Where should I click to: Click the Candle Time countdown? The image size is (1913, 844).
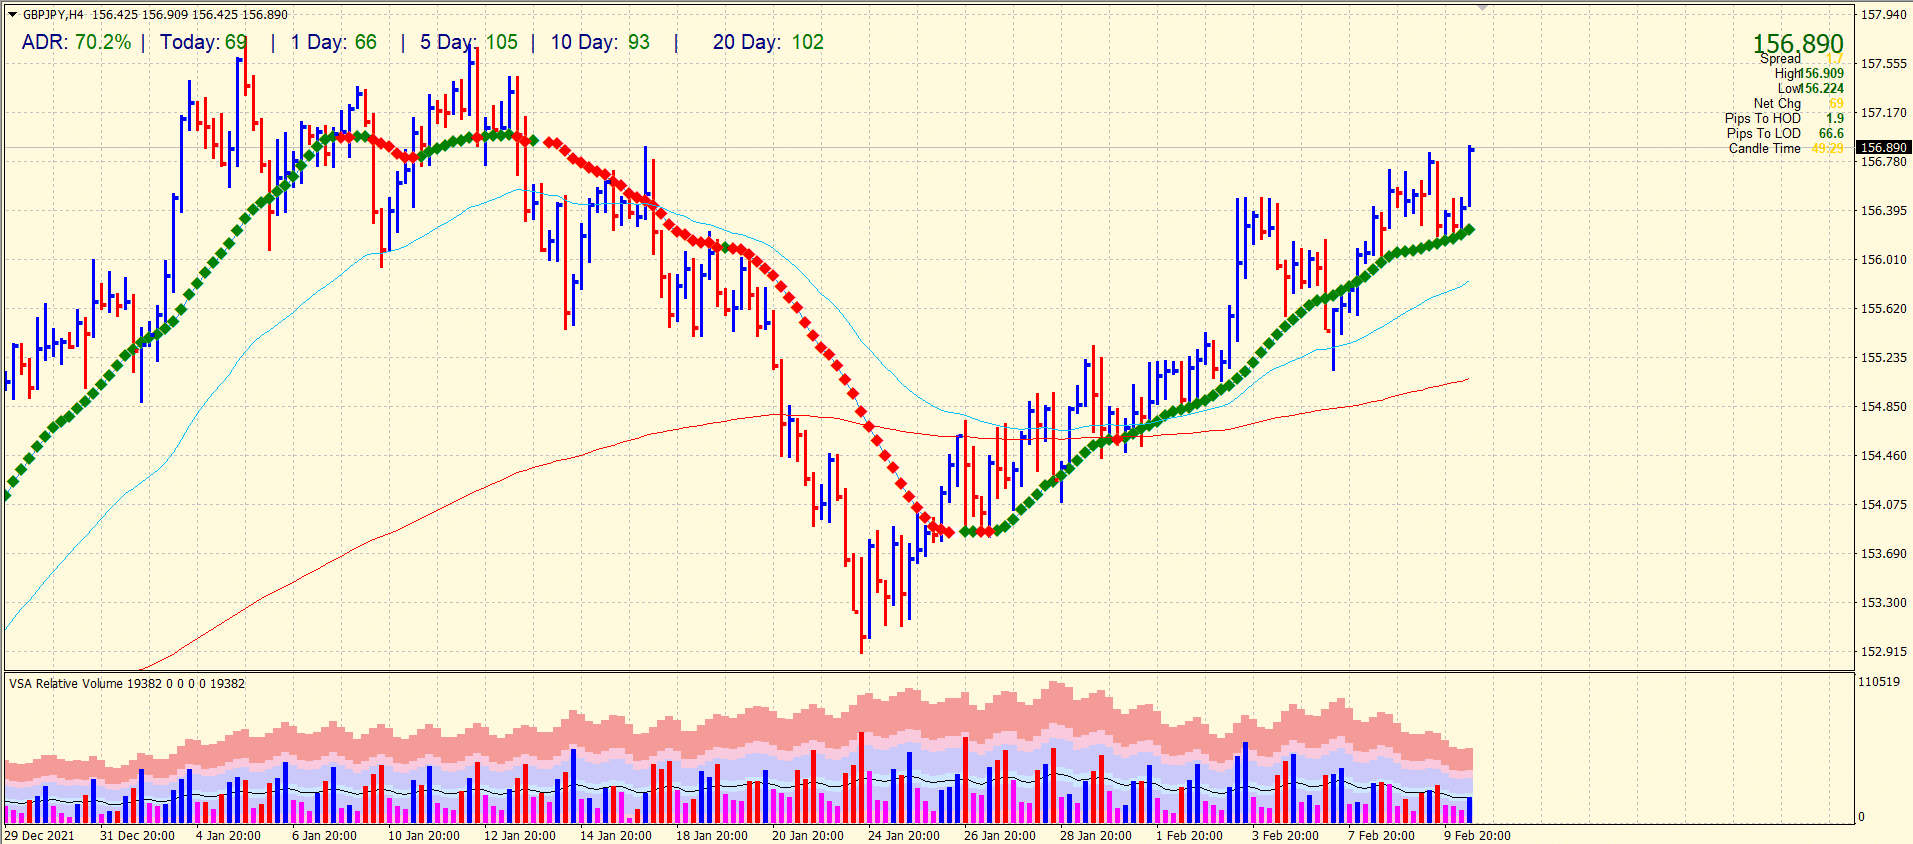pyautogui.click(x=1786, y=148)
